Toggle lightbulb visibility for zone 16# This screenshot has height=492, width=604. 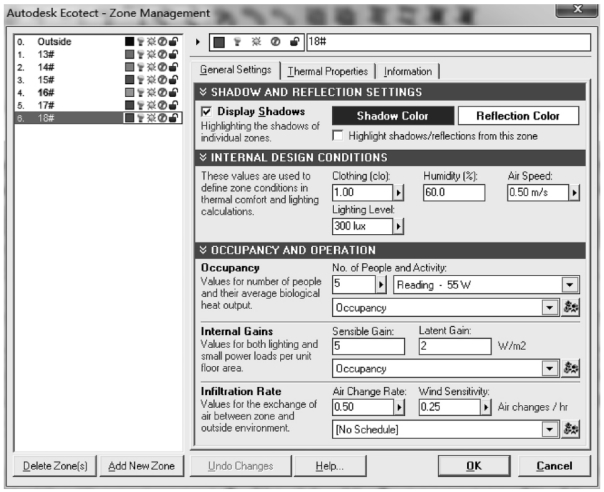[x=141, y=92]
